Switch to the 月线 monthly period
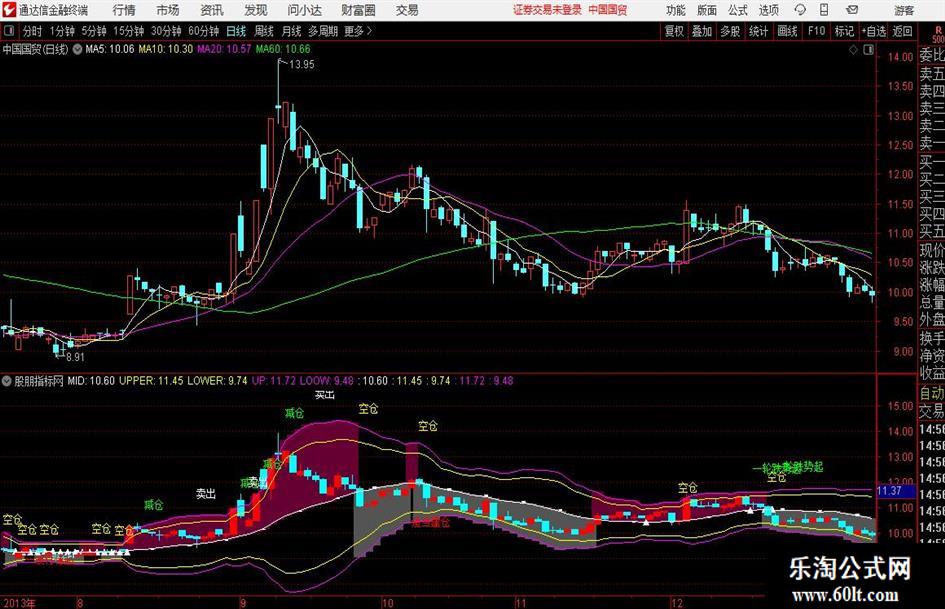Screen dimensions: 945x609 [291, 31]
